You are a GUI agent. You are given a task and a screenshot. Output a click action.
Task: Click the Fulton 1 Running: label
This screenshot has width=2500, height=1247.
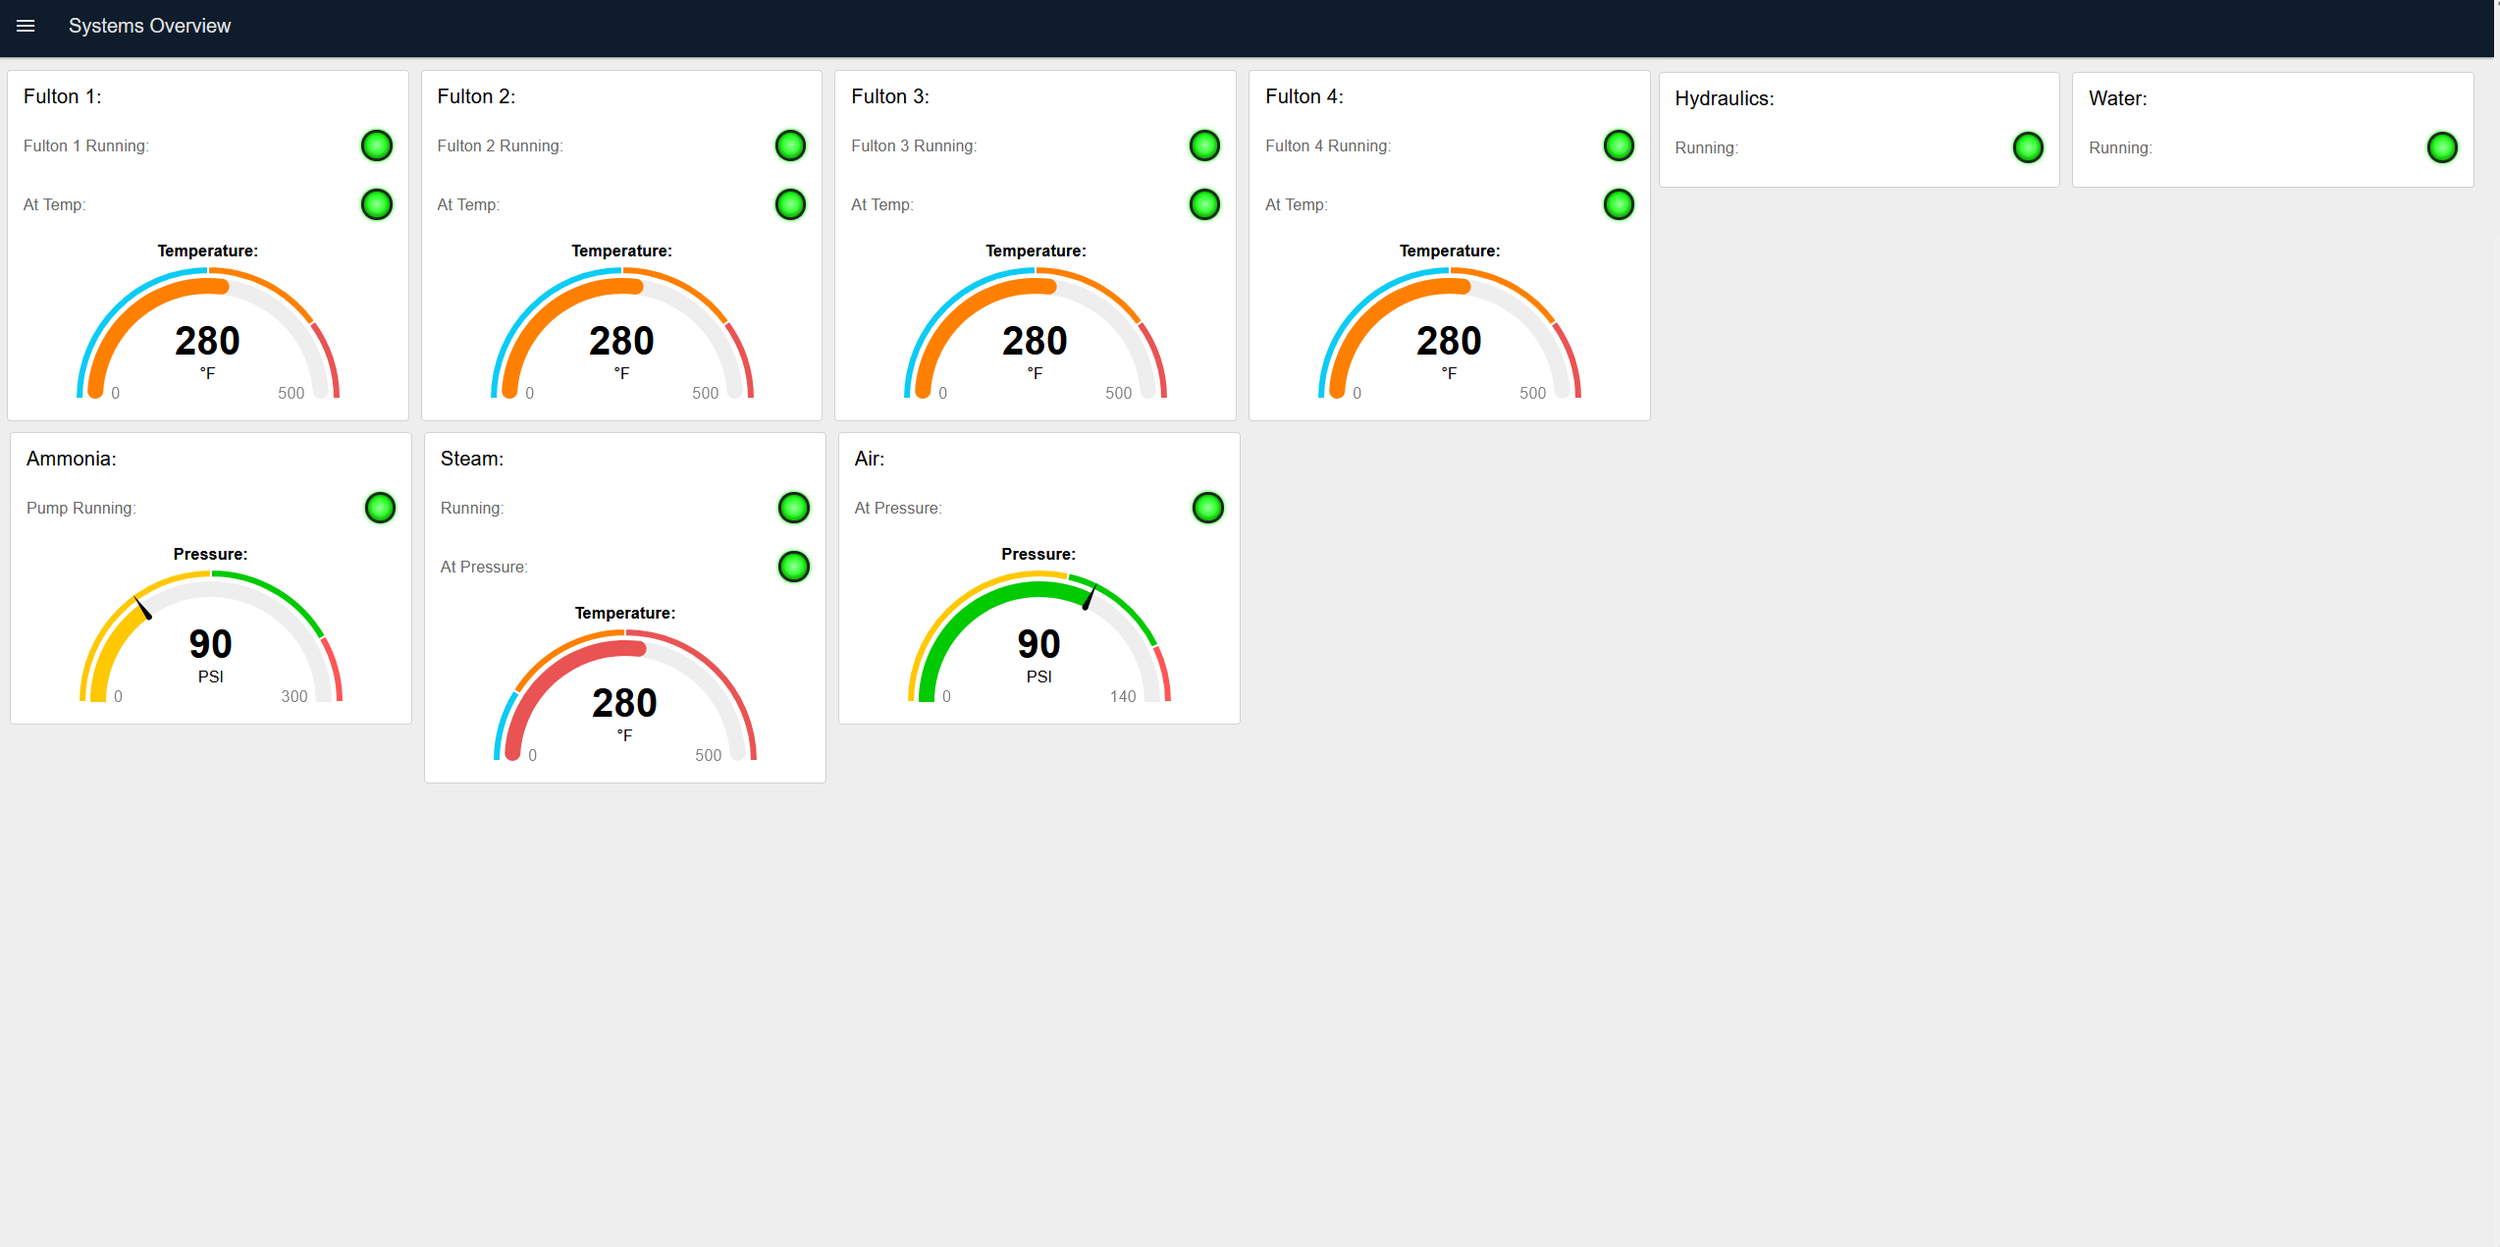86,146
